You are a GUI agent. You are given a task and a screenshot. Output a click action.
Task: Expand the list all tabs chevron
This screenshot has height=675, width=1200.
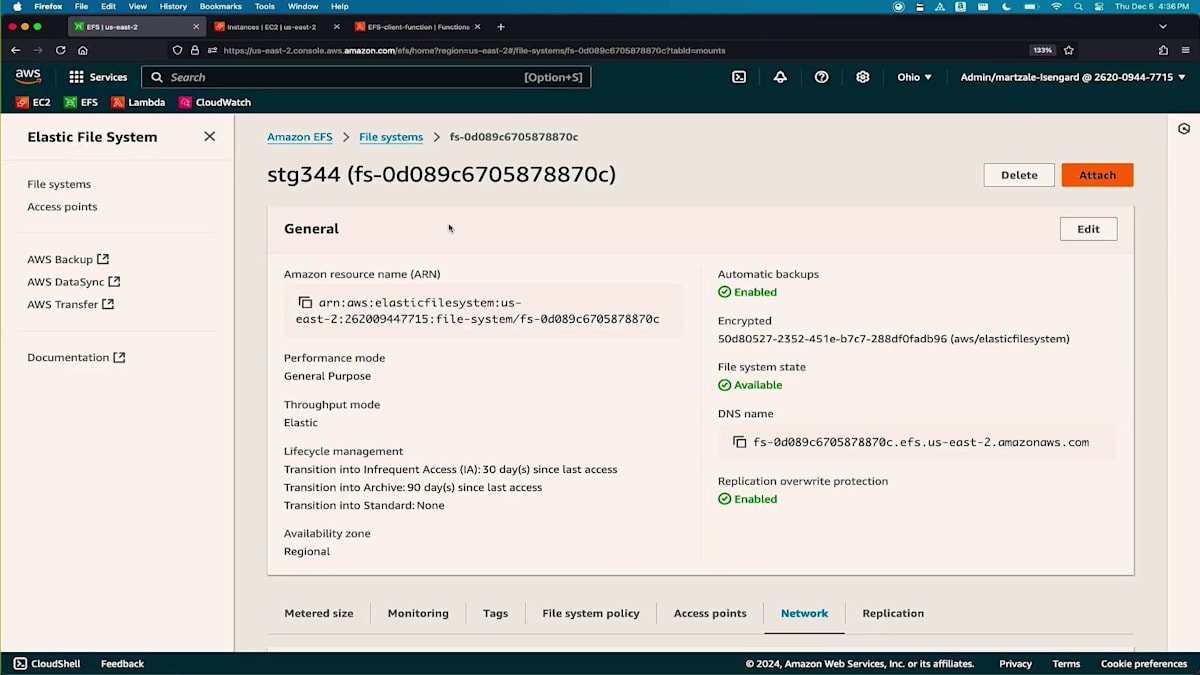click(1163, 27)
